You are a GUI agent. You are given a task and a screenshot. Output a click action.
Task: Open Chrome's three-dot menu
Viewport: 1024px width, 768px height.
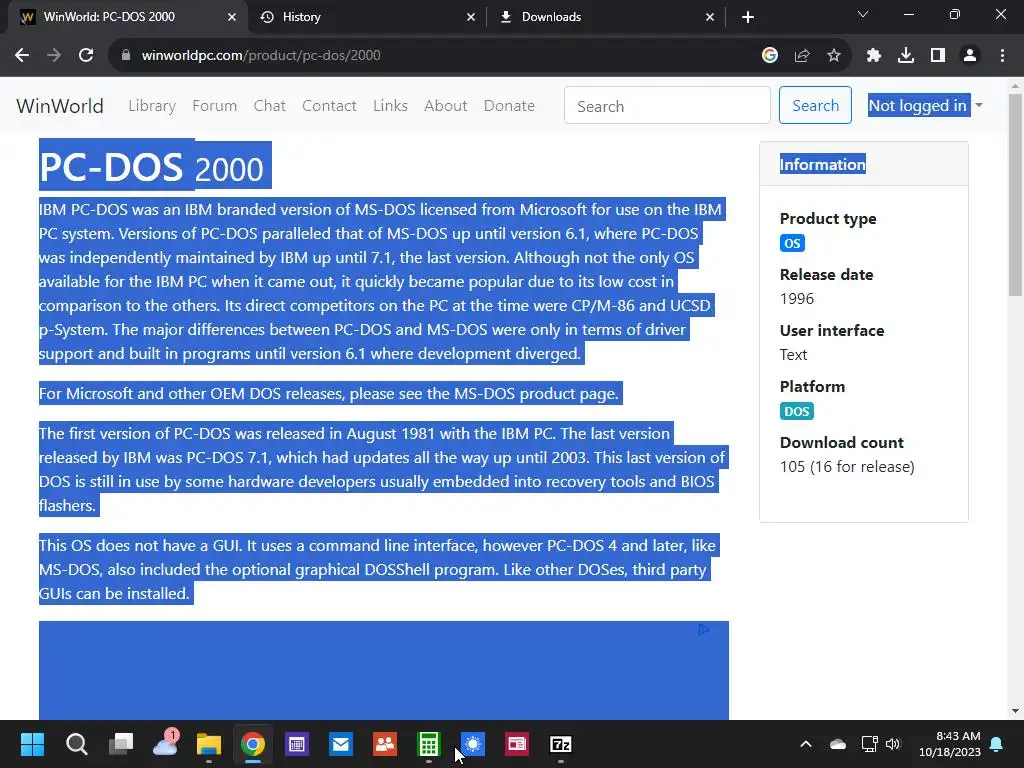[1002, 56]
